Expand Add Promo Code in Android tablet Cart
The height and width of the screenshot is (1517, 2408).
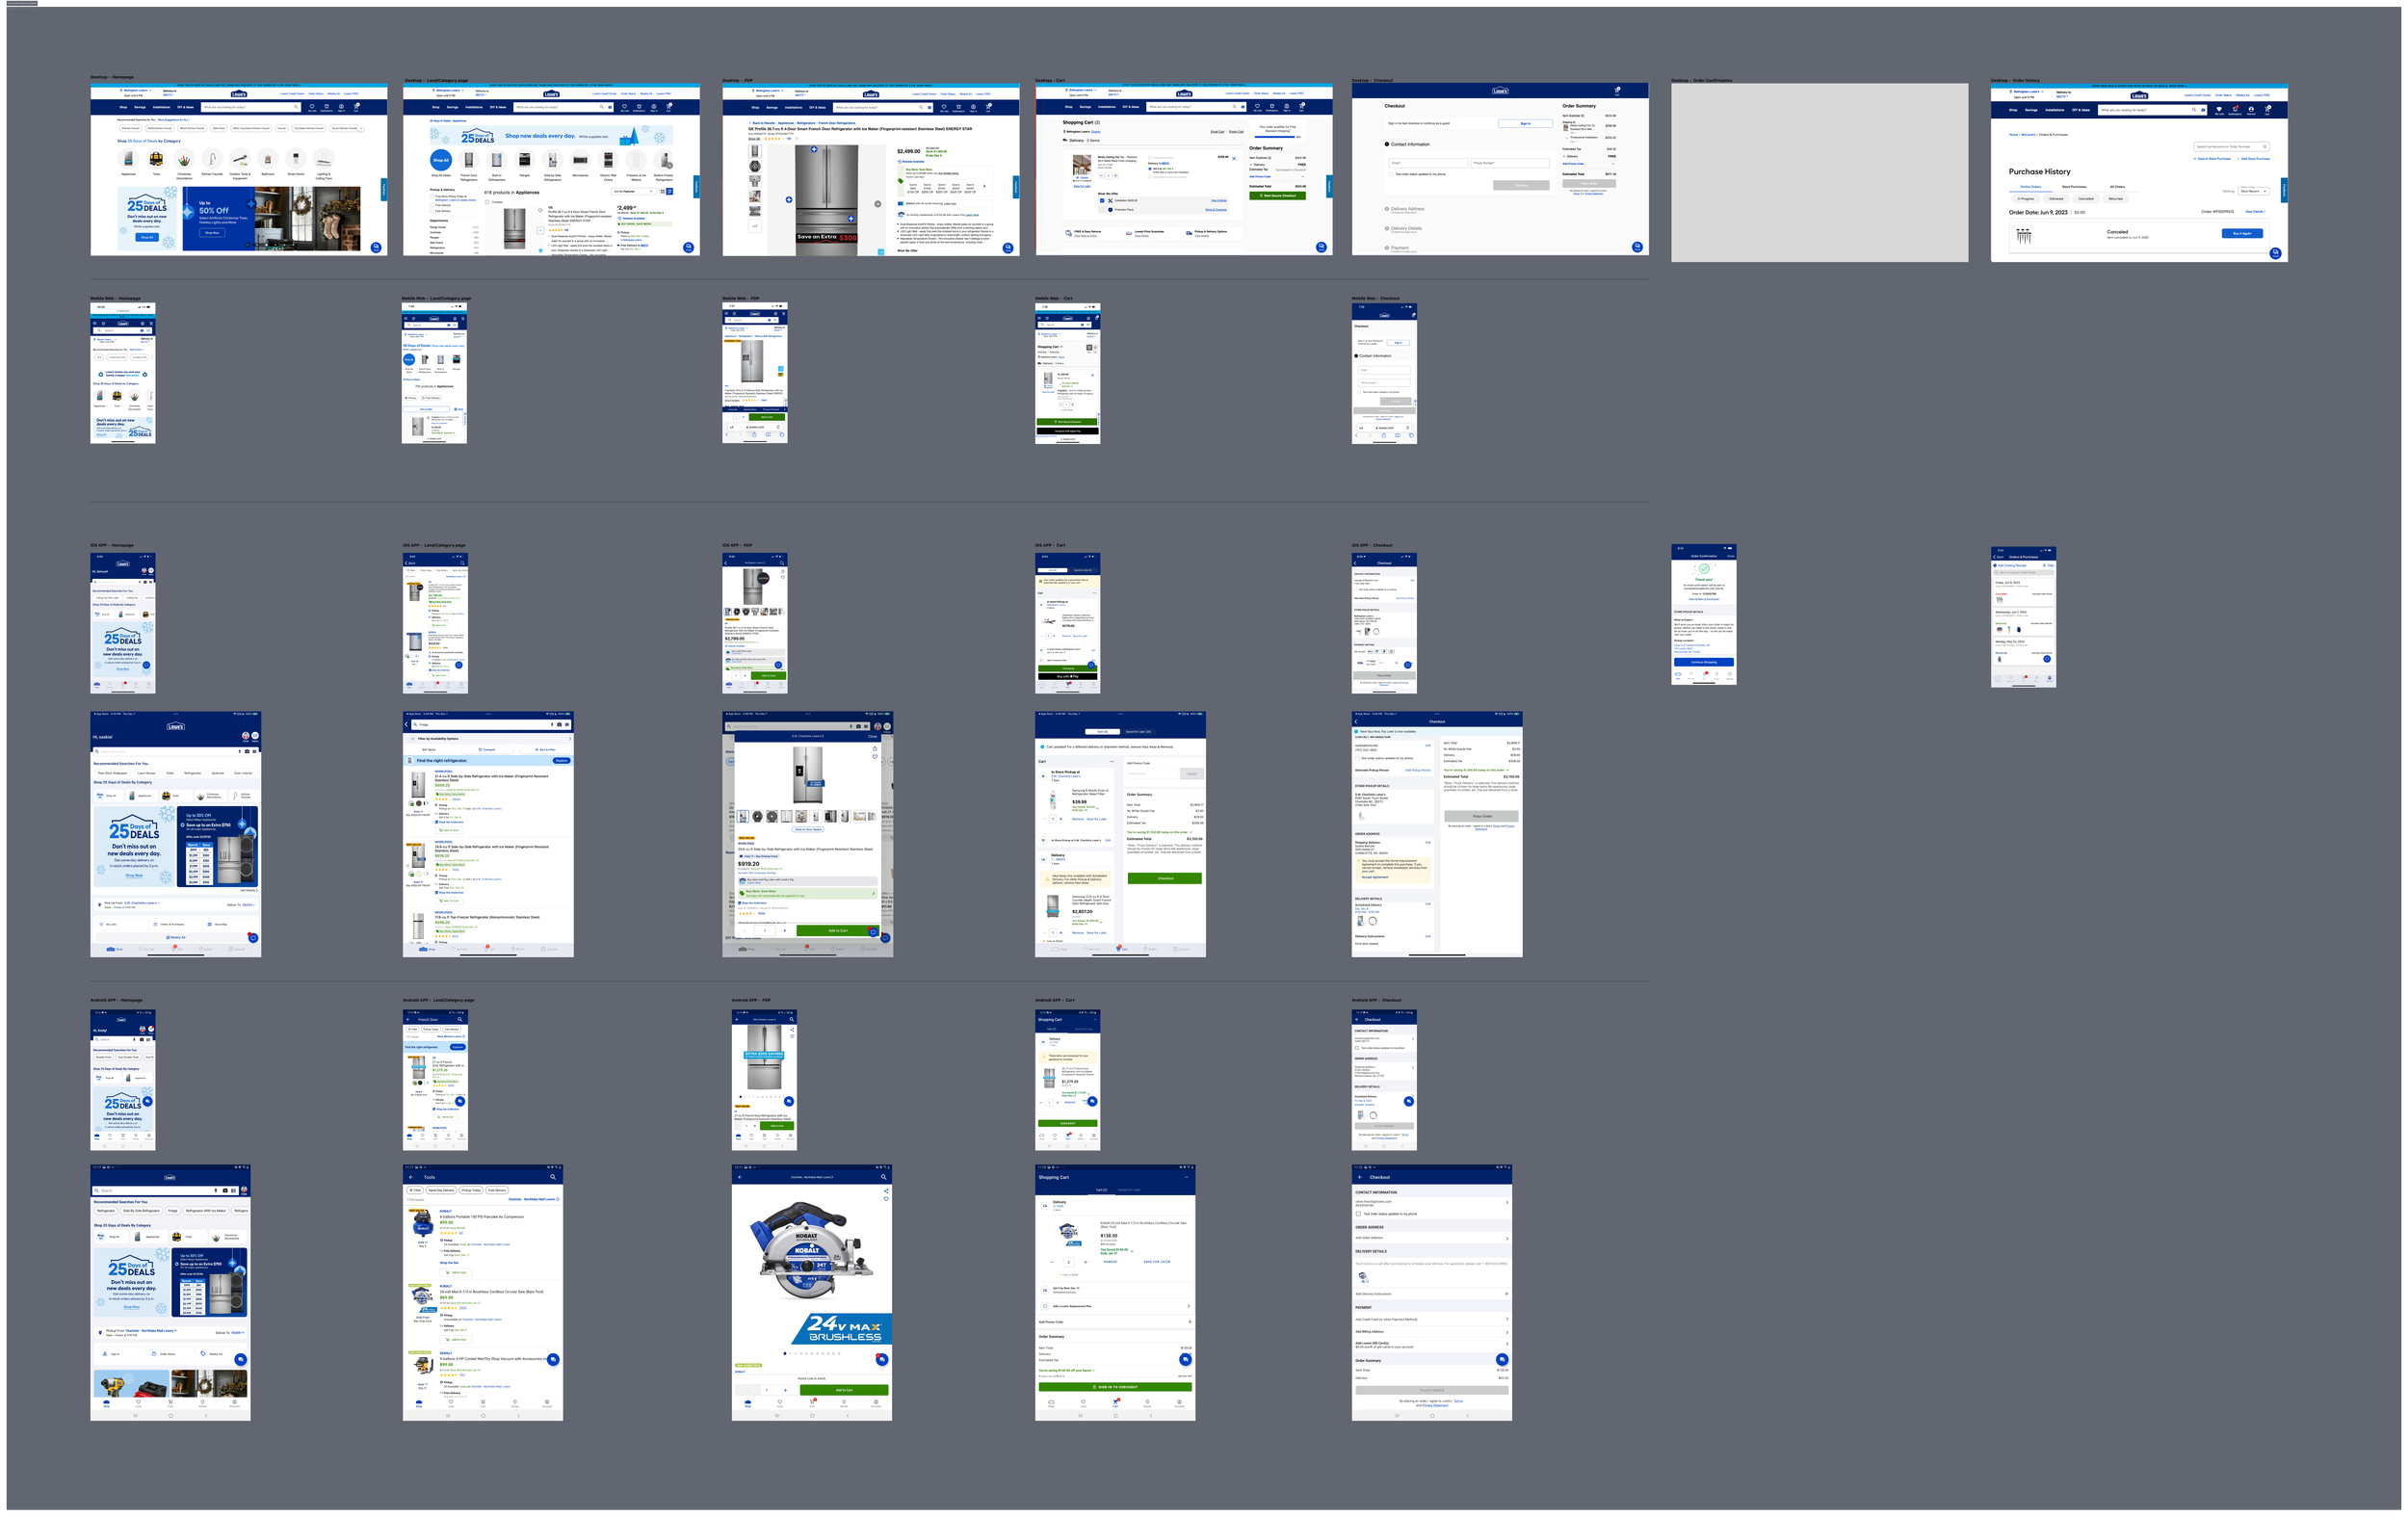click(1116, 1322)
